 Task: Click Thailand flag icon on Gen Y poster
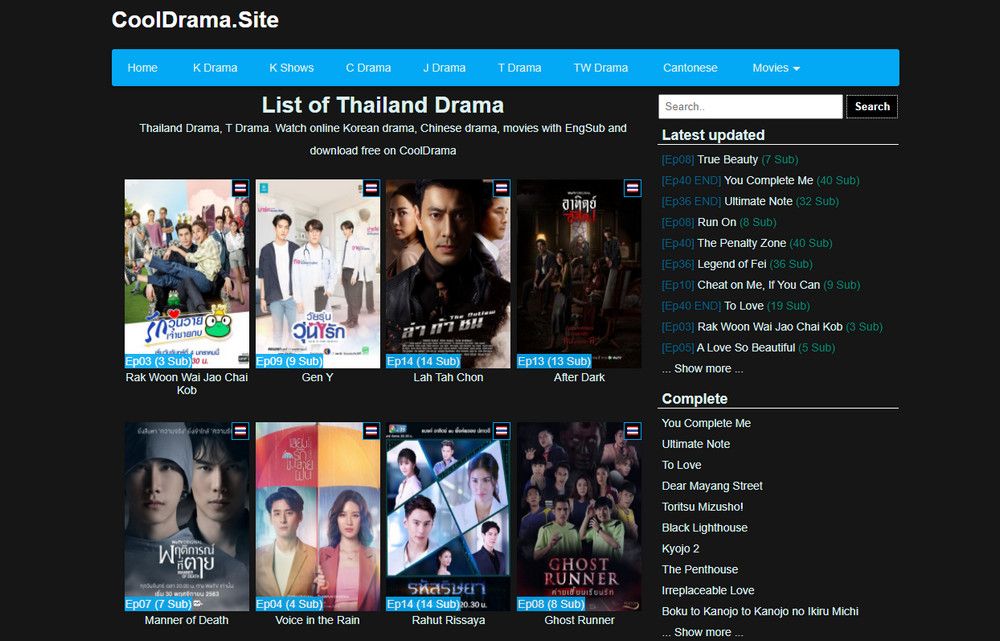coord(371,188)
